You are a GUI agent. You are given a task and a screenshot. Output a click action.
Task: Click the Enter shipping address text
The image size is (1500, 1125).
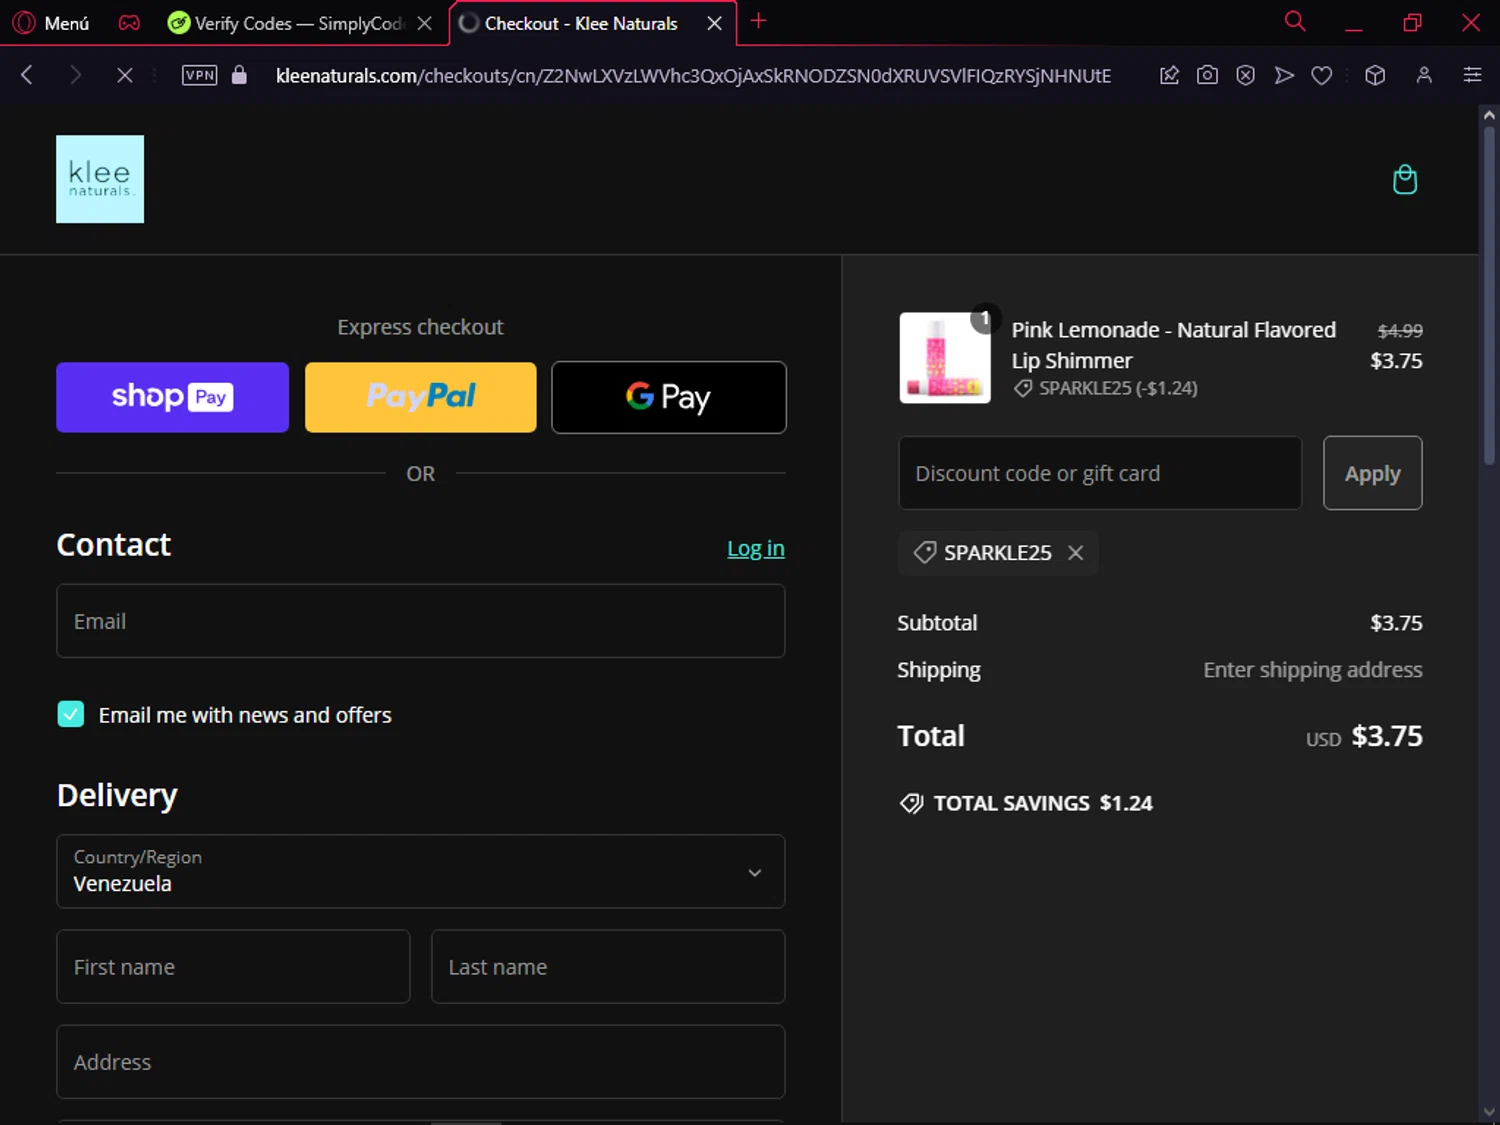pyautogui.click(x=1312, y=670)
